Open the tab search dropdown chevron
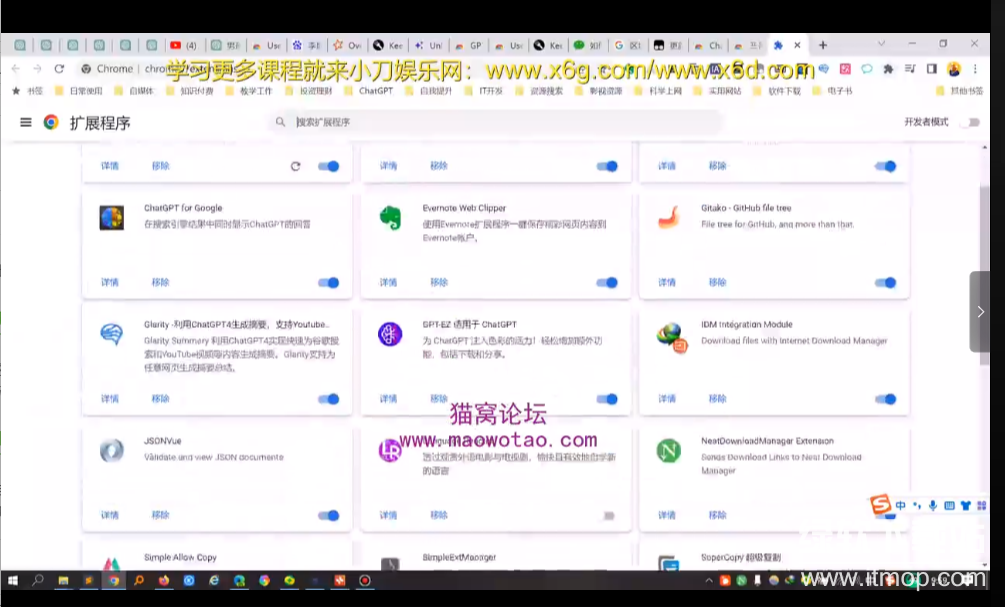The height and width of the screenshot is (607, 1005). coord(882,45)
